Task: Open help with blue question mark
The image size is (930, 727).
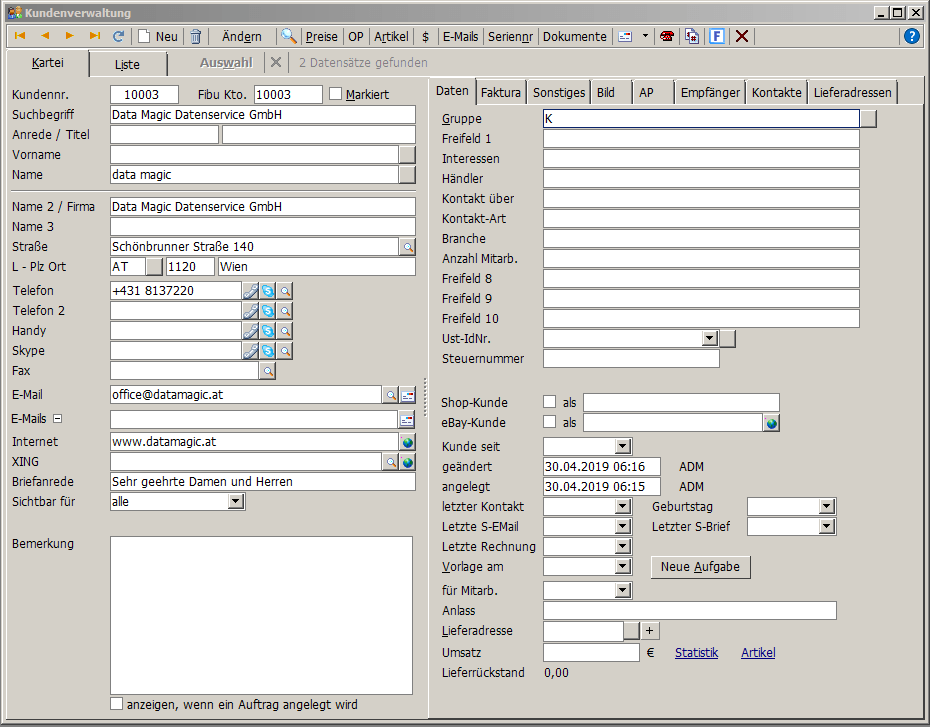Action: point(912,36)
